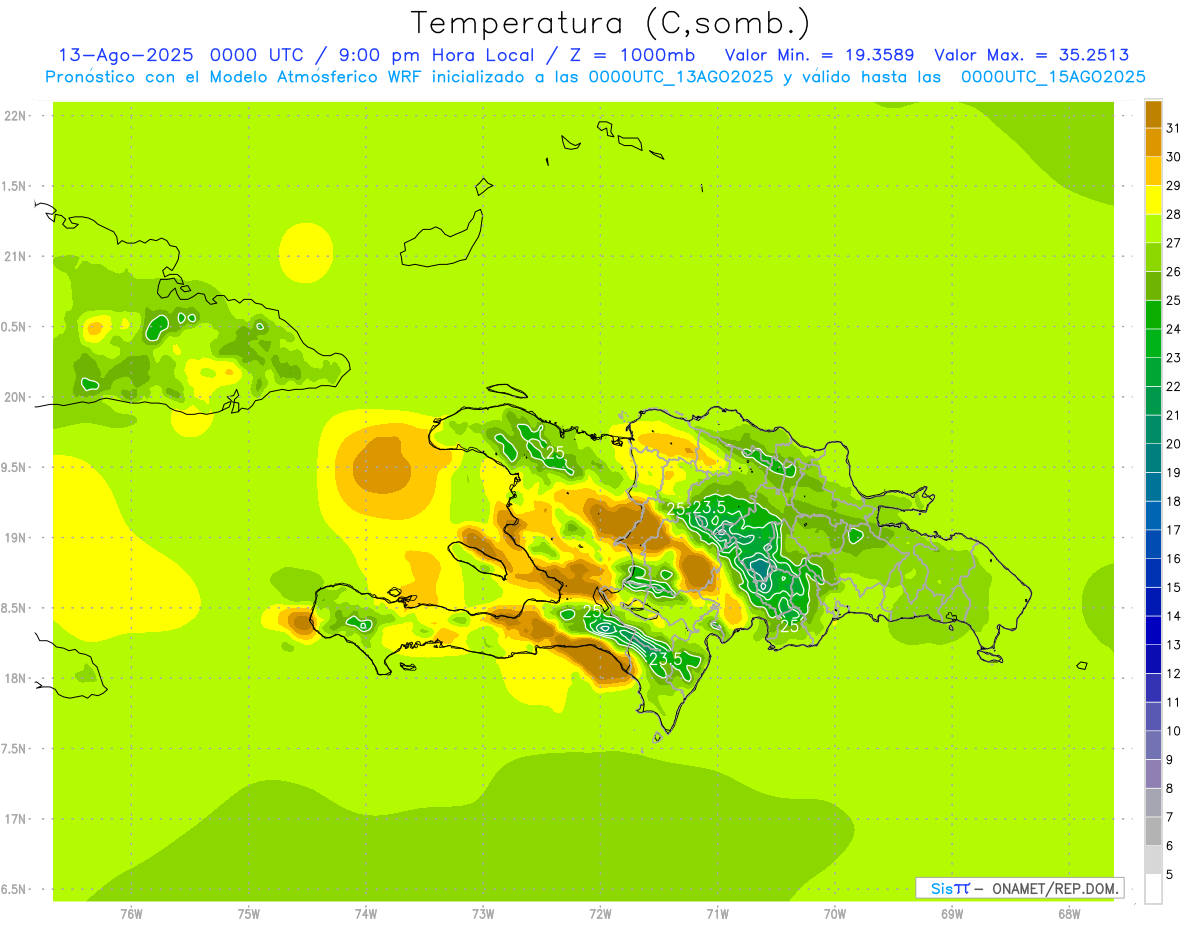Screen dimensions: 1200x927
Task: Click the teal swatch between 19 and 20
Action: [1153, 458]
